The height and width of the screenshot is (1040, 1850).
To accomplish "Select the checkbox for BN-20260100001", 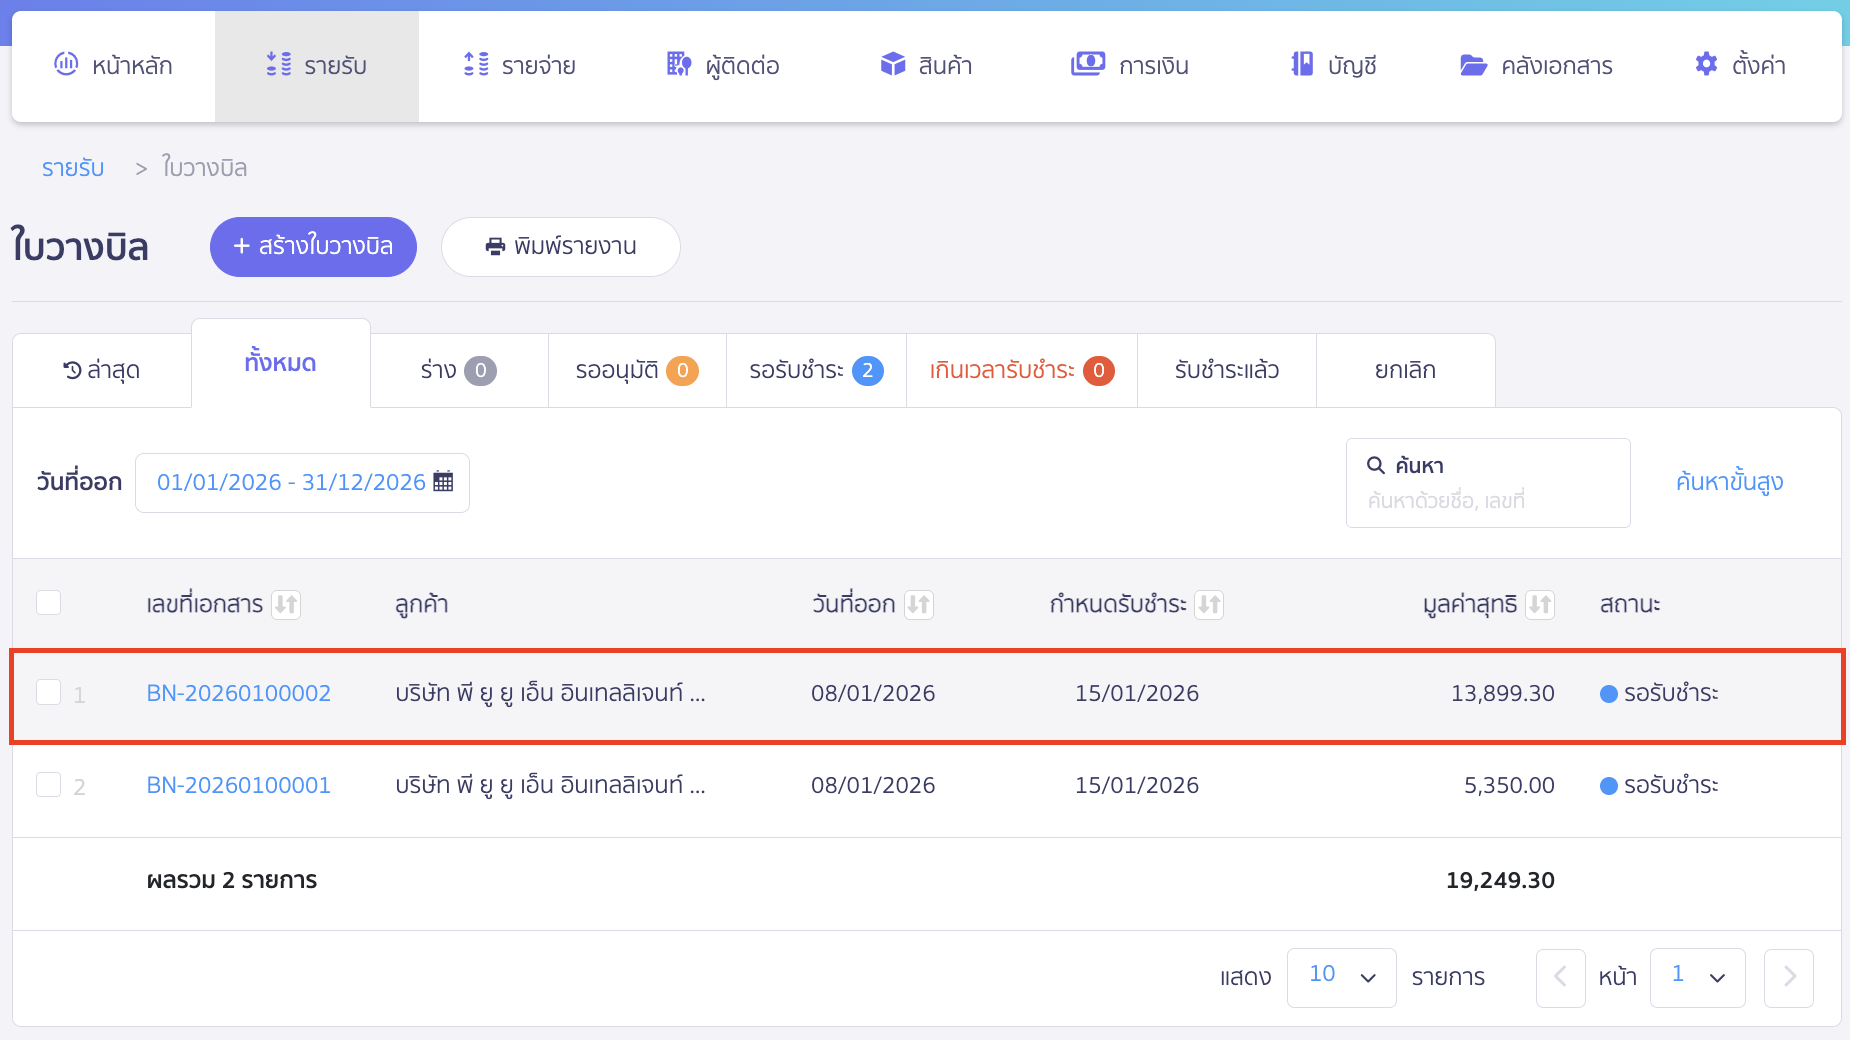I will (48, 784).
